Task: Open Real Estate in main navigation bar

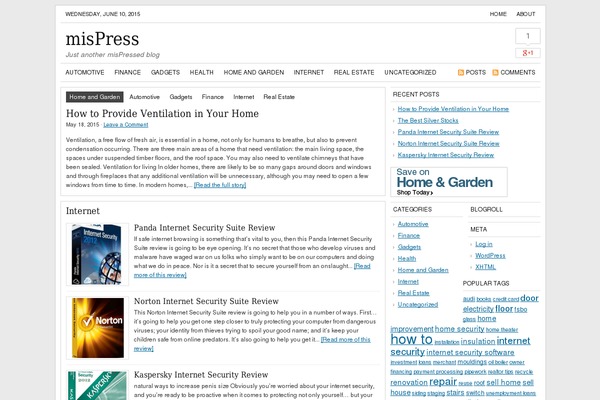Action: 354,72
